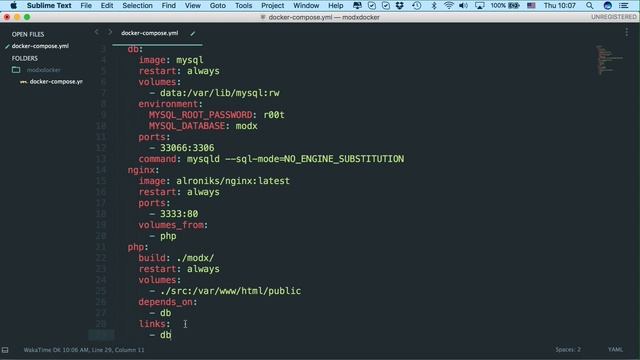
Task: Open the View menu
Action: pos(193,6)
